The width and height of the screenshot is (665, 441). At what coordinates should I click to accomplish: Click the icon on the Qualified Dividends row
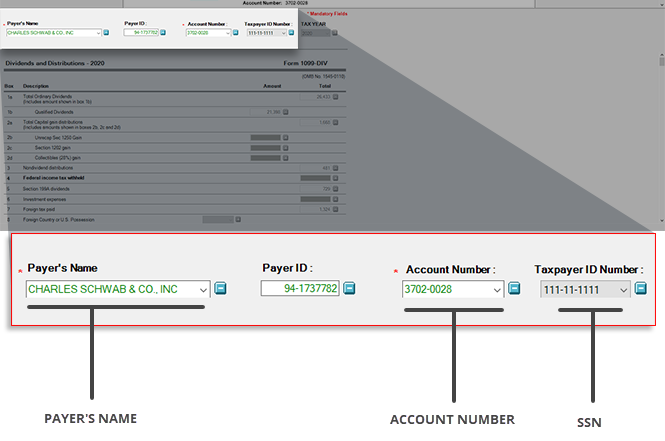[x=285, y=112]
